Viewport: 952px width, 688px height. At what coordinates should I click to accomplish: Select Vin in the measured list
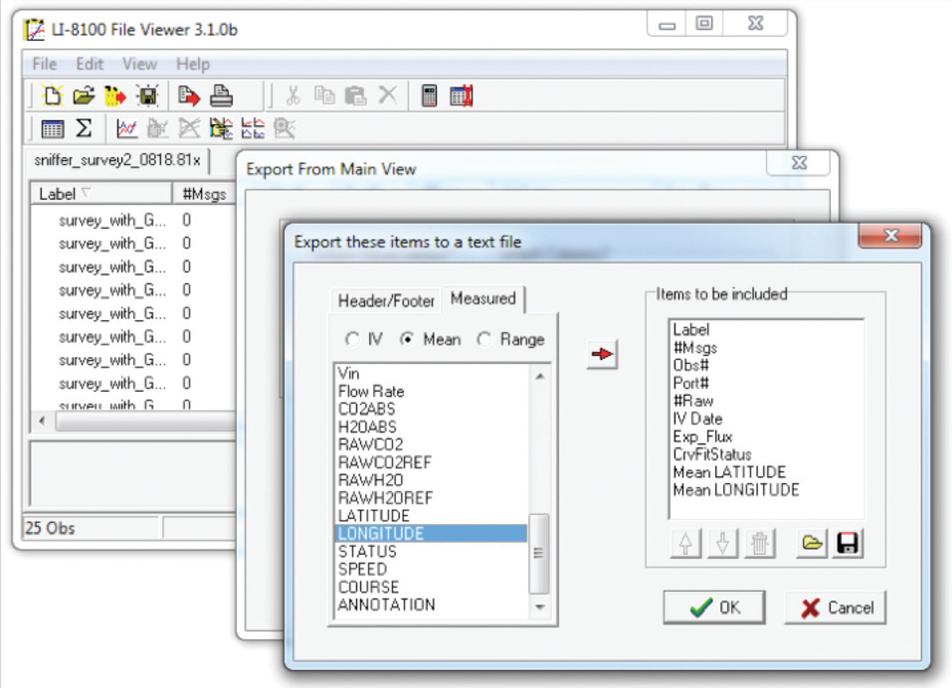coord(431,373)
